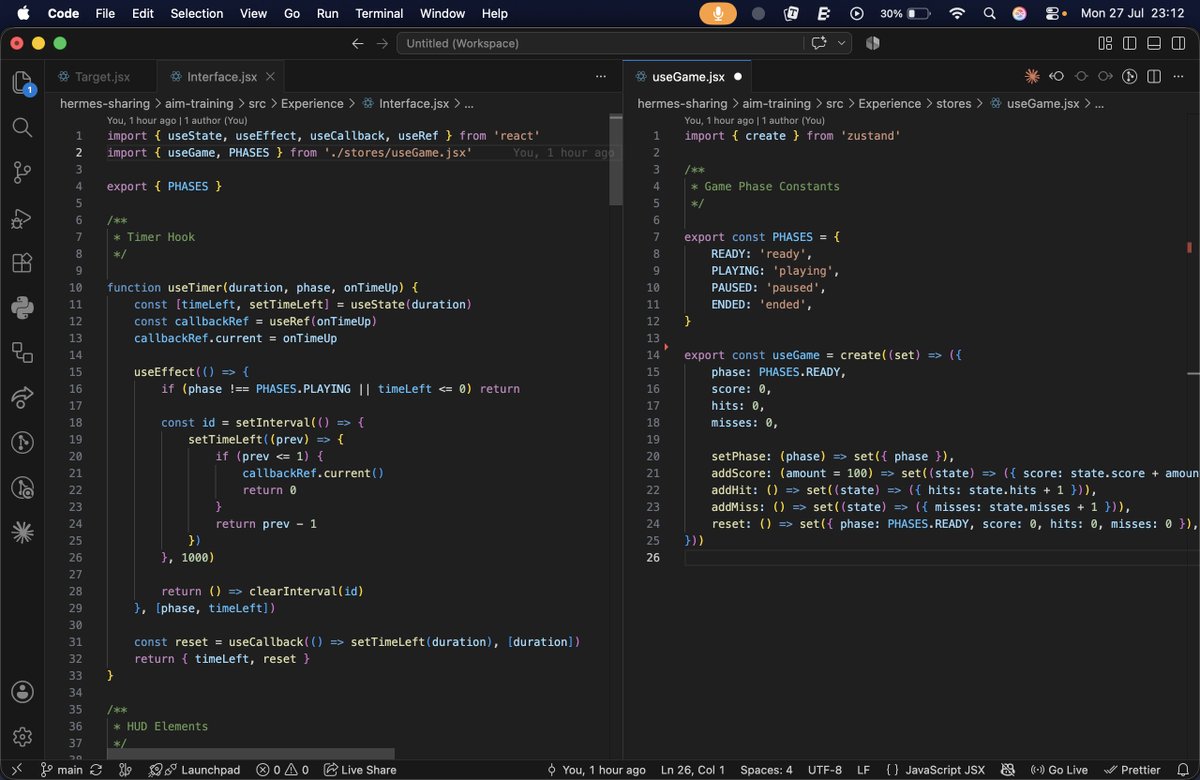This screenshot has height=780, width=1200.
Task: Open the GitLens Inspect view in activity bar
Action: pos(22,488)
